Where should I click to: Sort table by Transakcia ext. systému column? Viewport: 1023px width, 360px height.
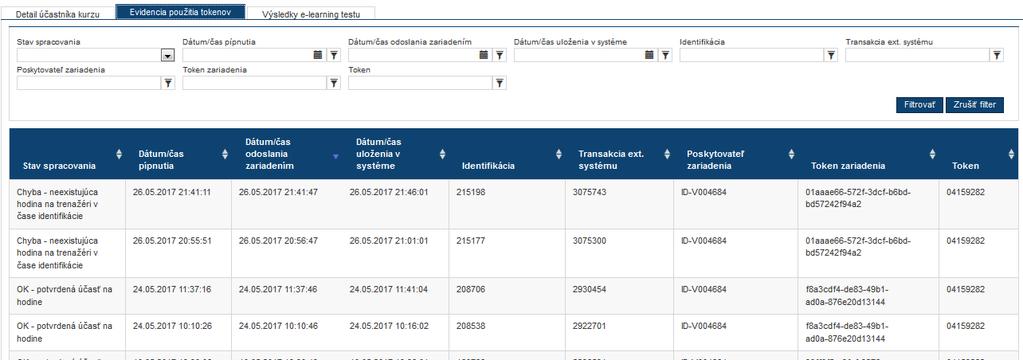[x=667, y=154]
